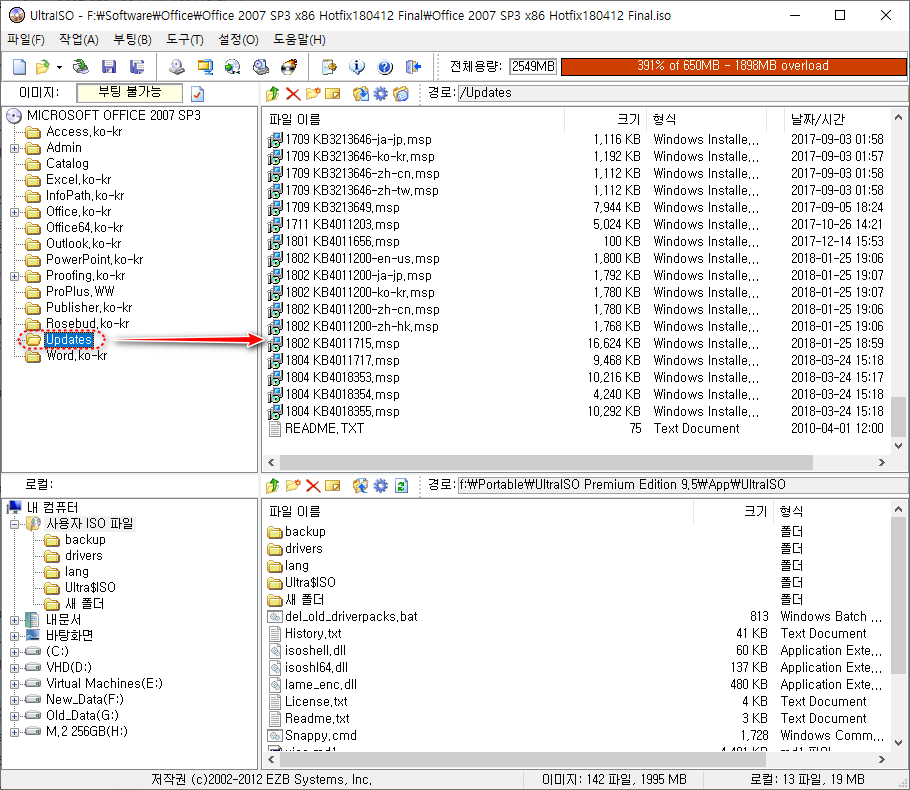Click the Make CD/DVD image icon
910x790 pixels.
177,67
